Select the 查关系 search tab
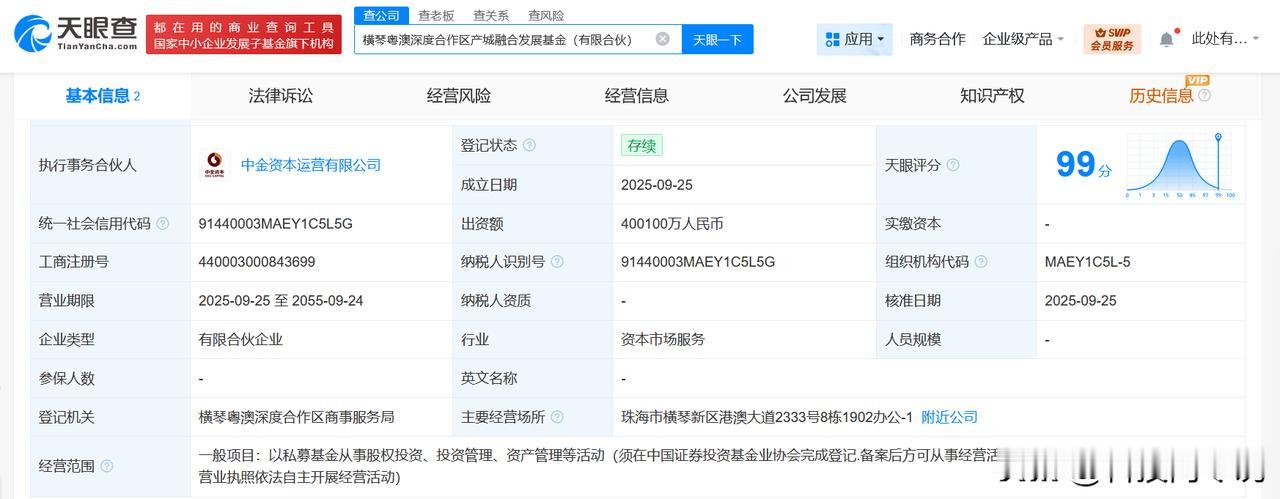This screenshot has width=1280, height=499. [491, 15]
